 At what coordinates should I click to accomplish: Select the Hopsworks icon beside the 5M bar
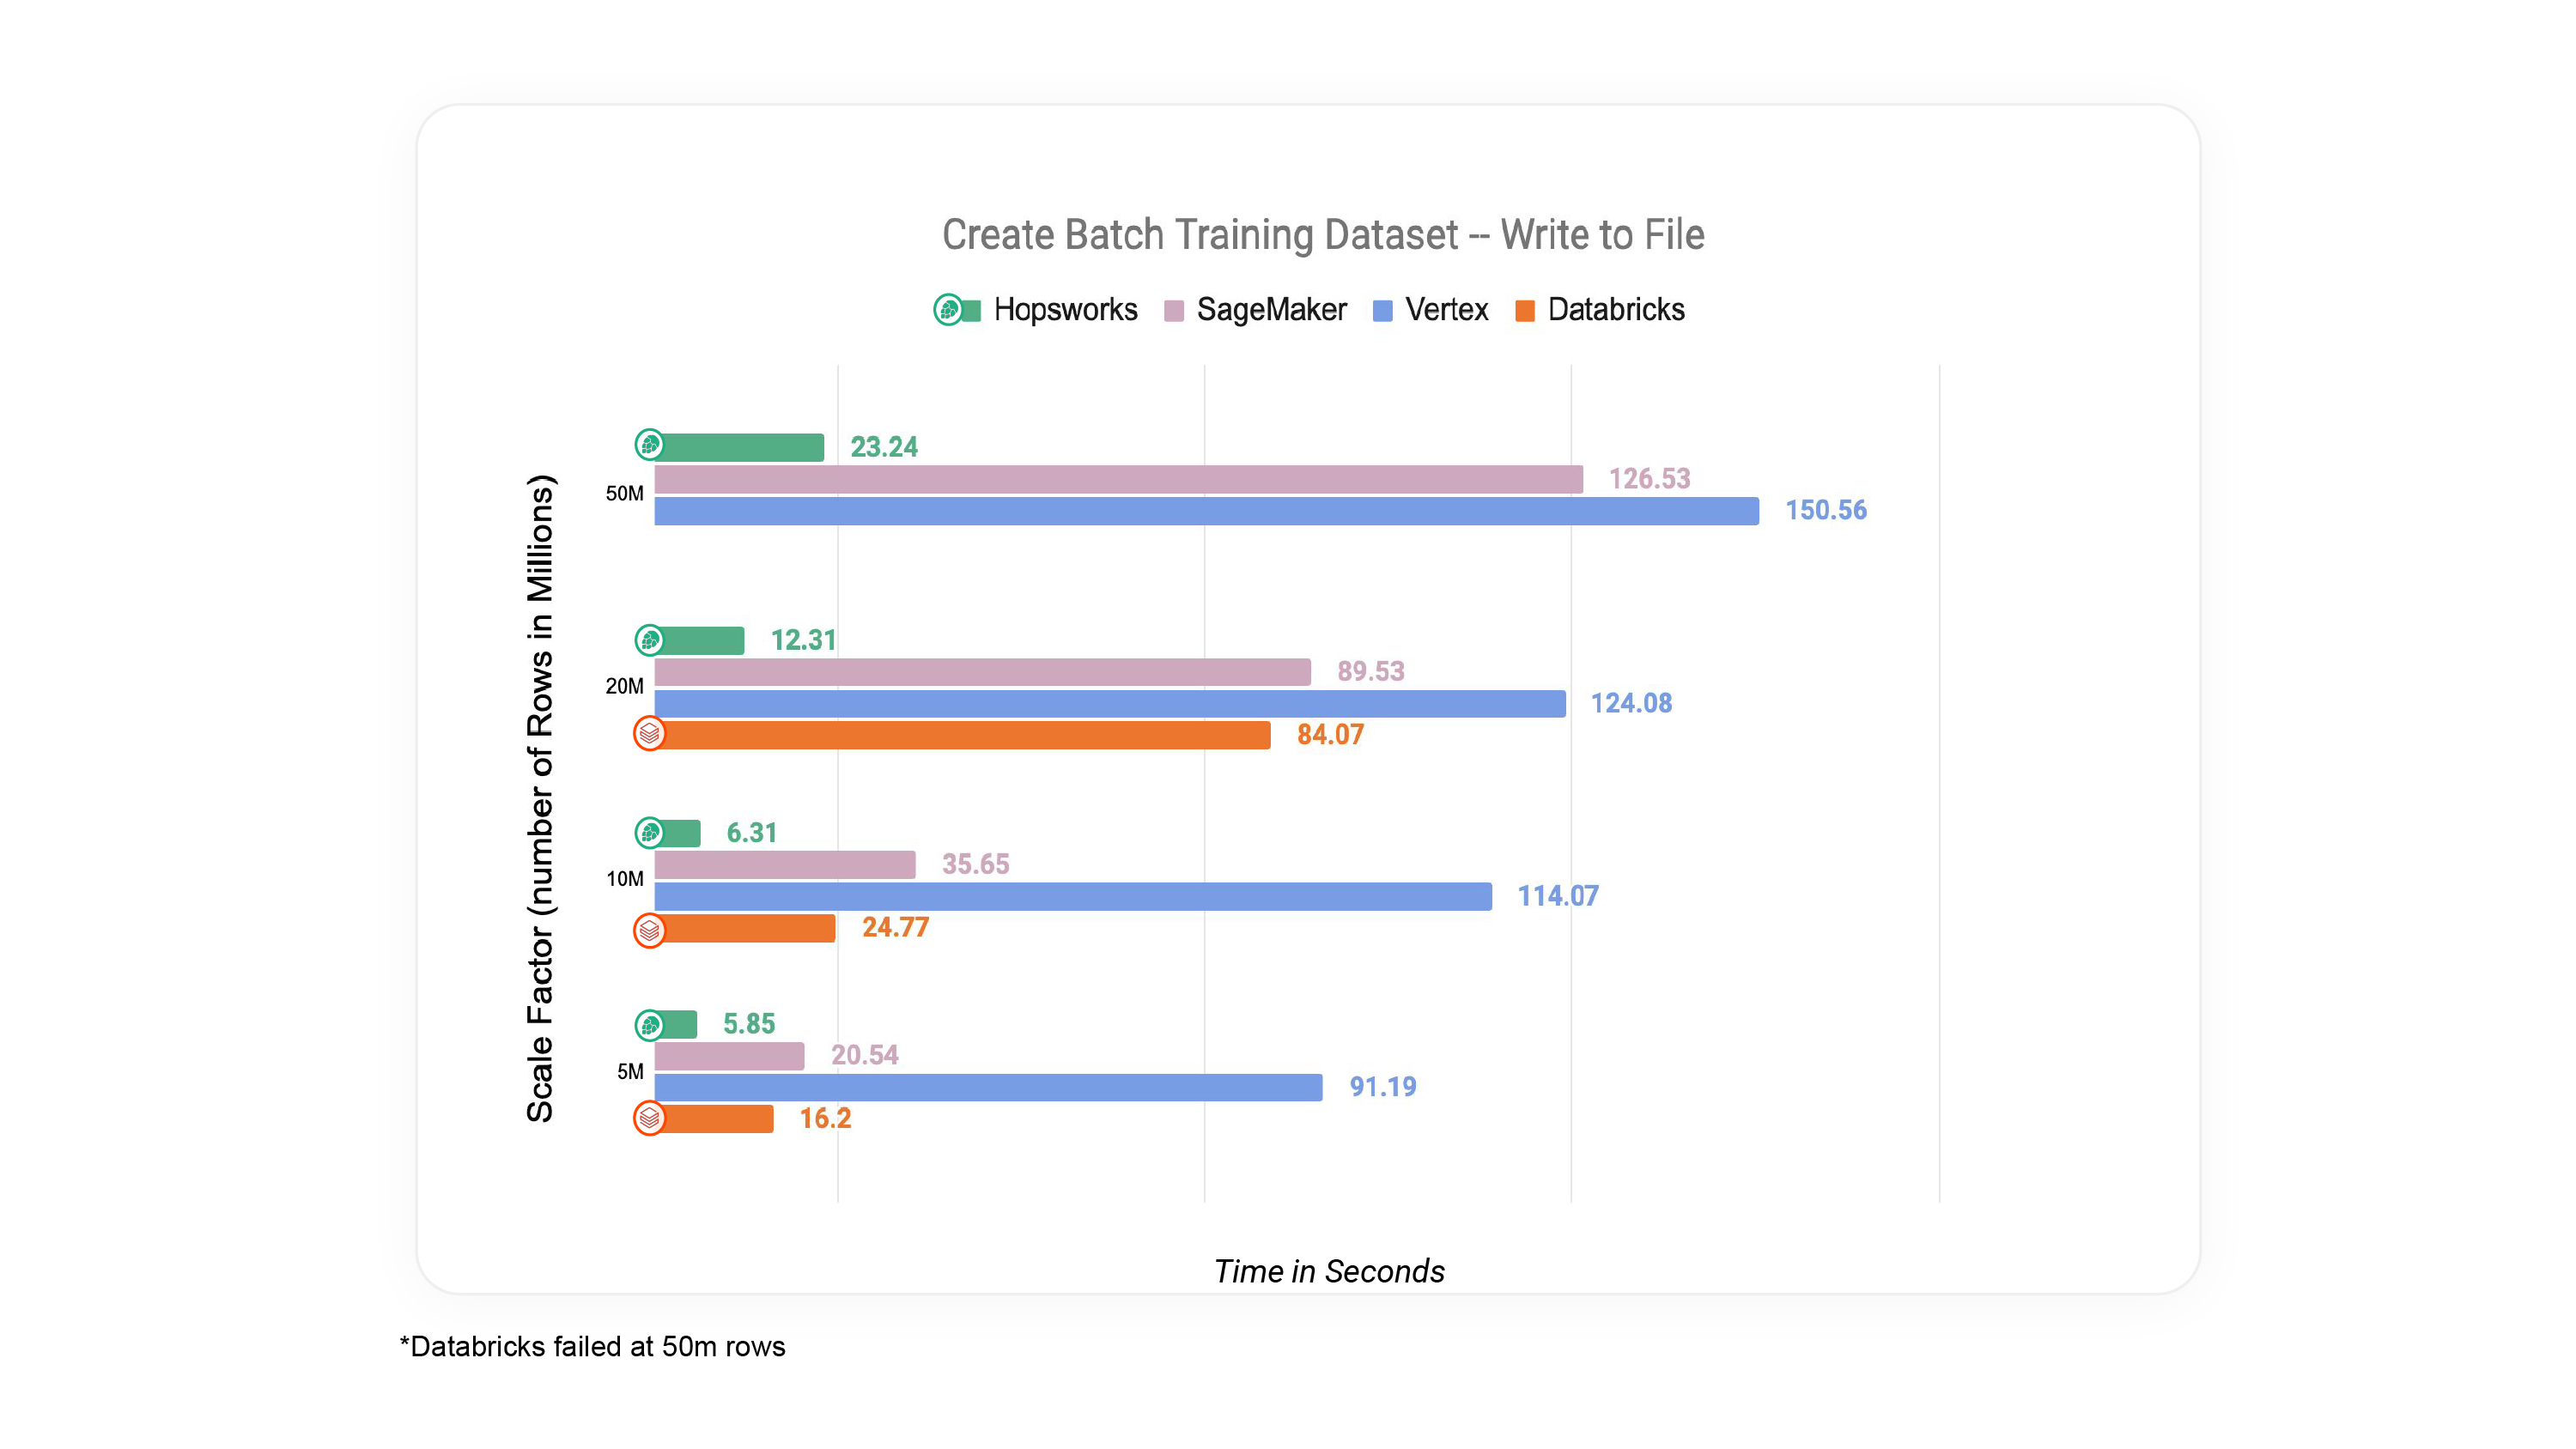(x=648, y=1024)
